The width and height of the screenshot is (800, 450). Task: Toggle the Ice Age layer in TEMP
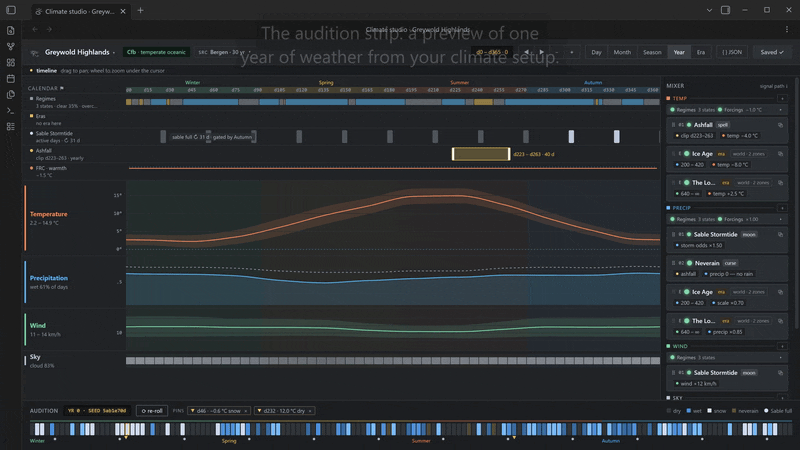687,154
